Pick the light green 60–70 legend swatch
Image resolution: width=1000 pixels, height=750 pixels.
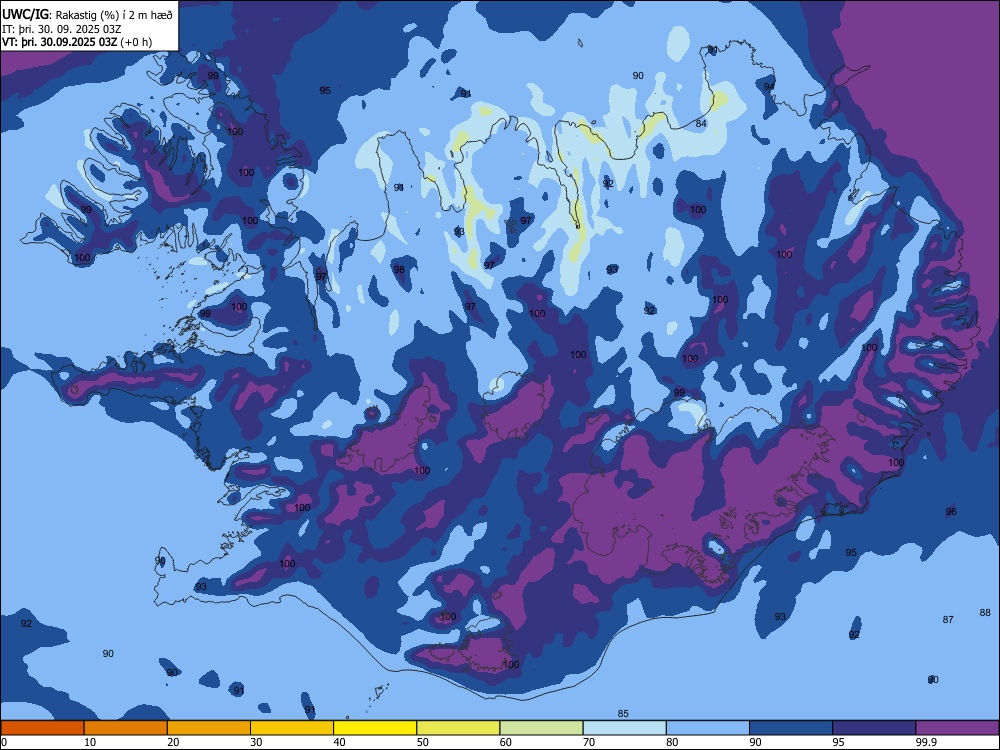[x=541, y=728]
